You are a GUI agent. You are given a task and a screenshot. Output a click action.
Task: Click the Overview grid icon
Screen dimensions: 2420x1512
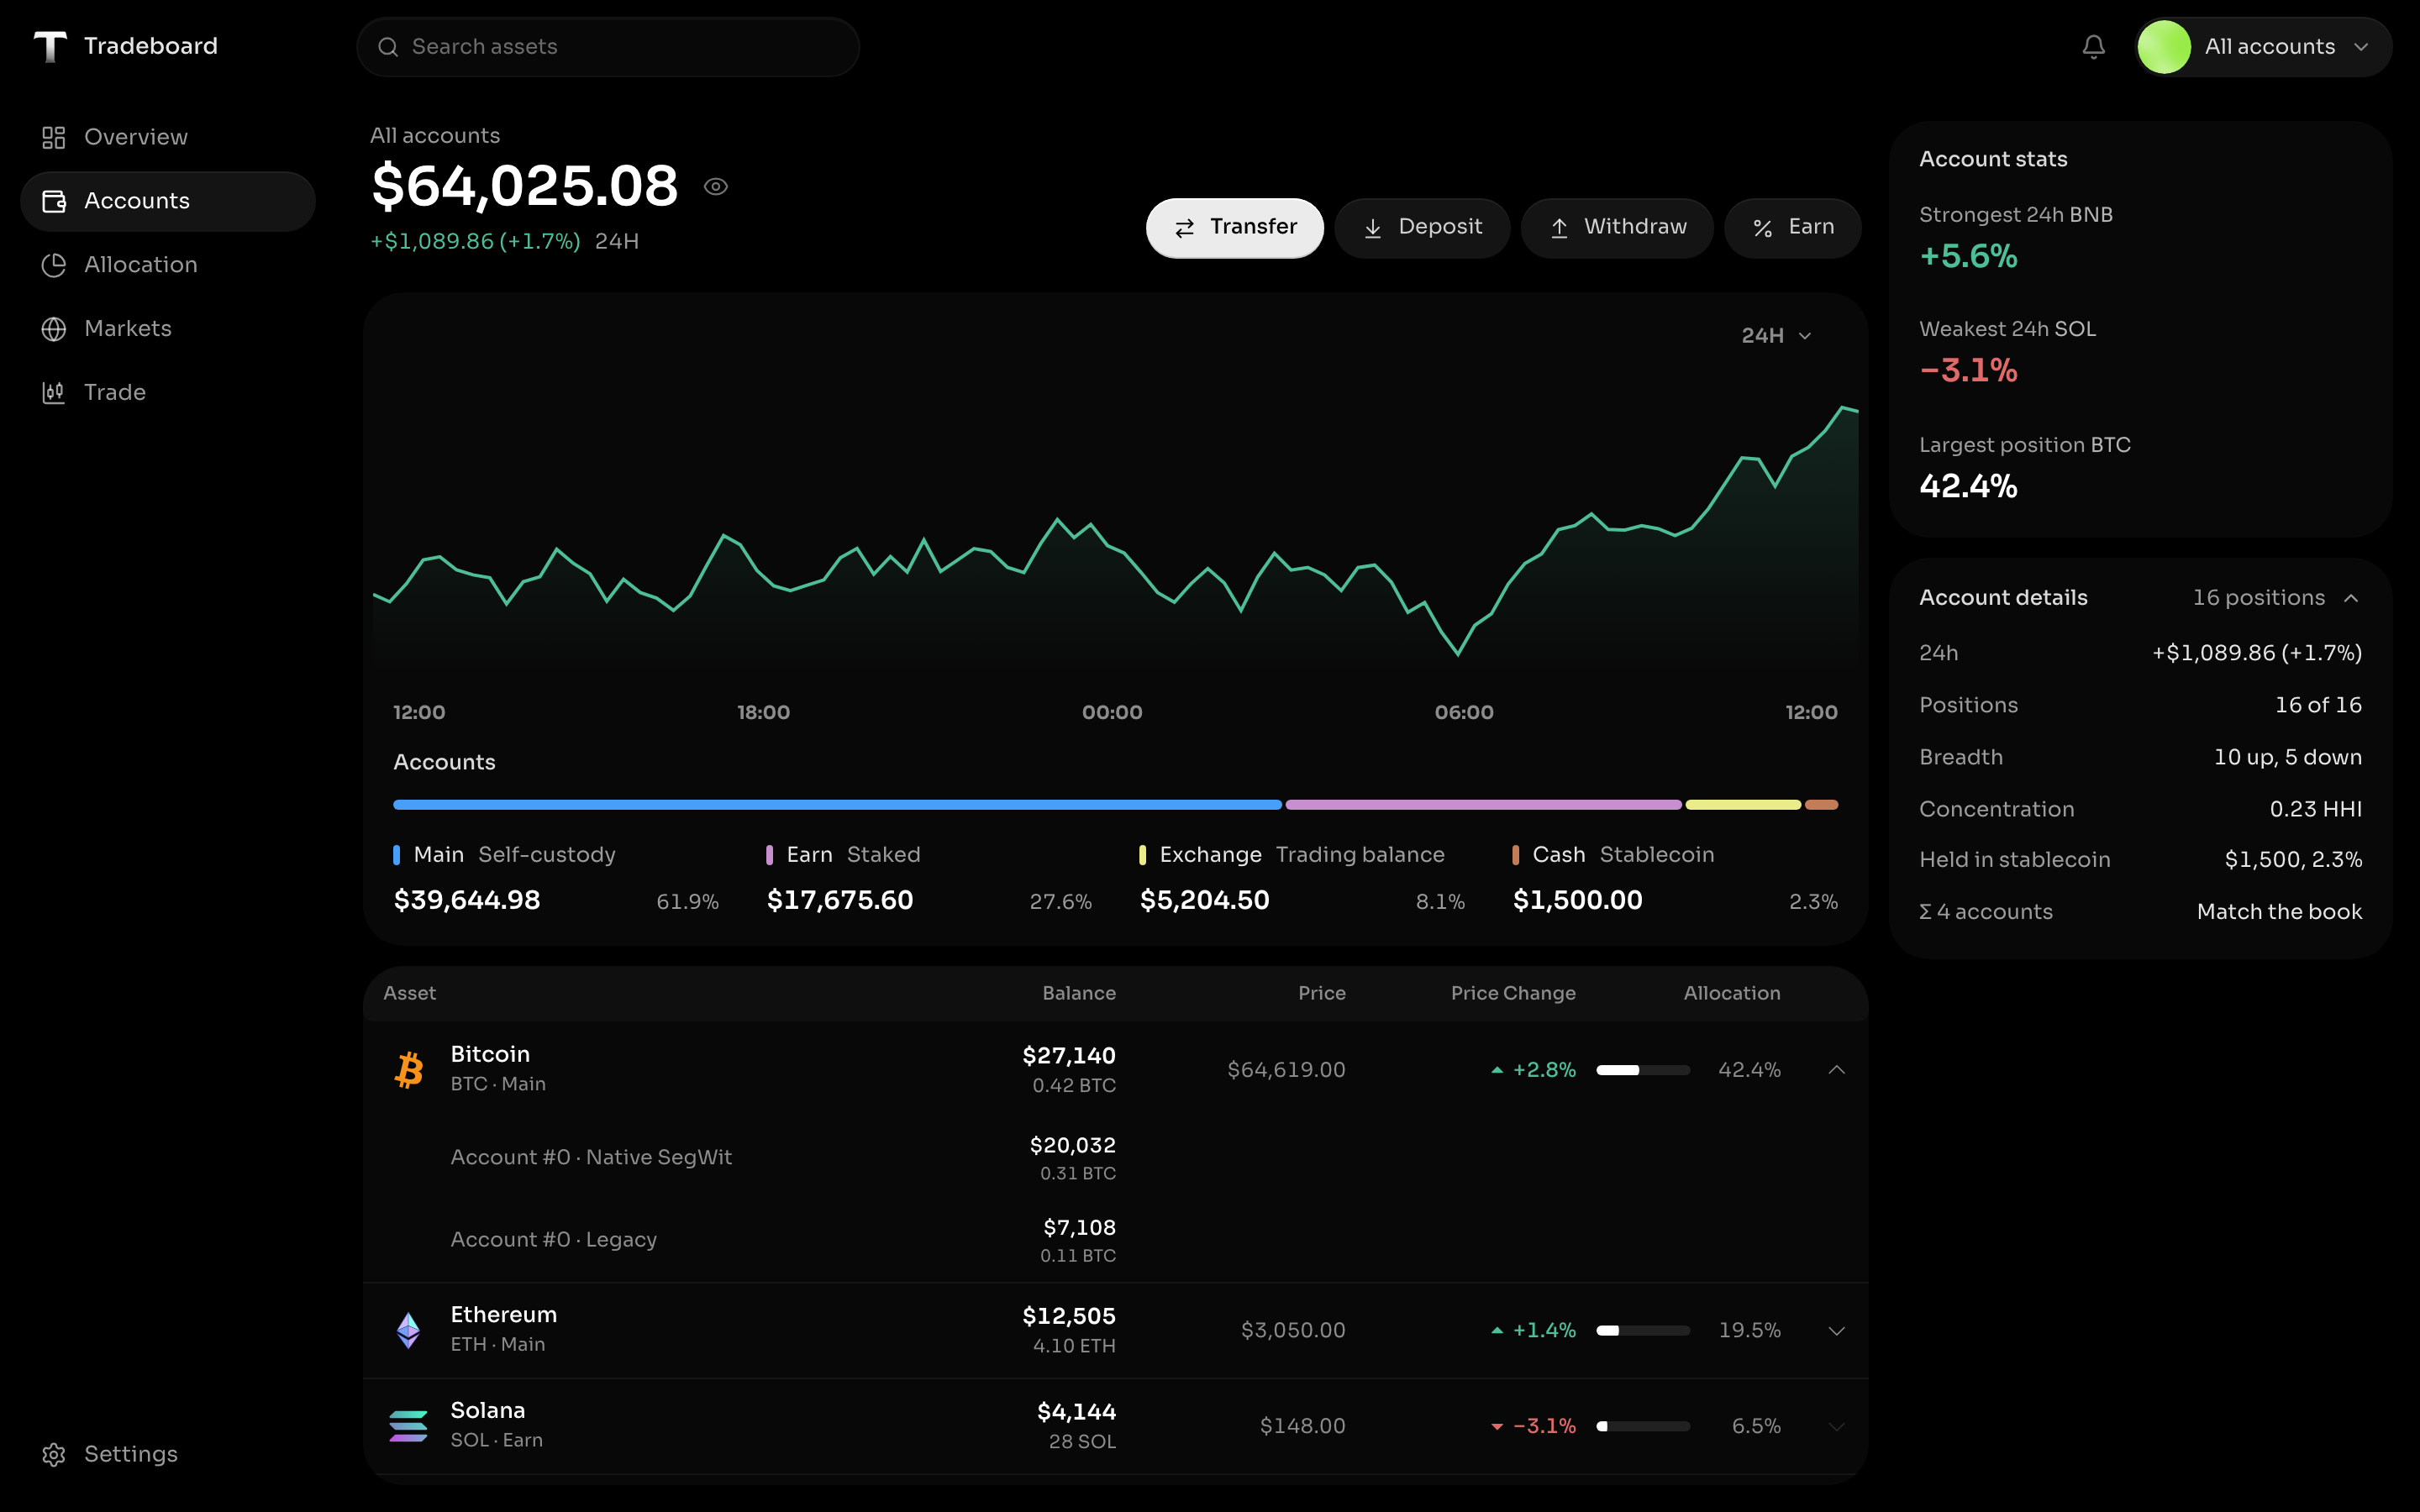tap(54, 137)
